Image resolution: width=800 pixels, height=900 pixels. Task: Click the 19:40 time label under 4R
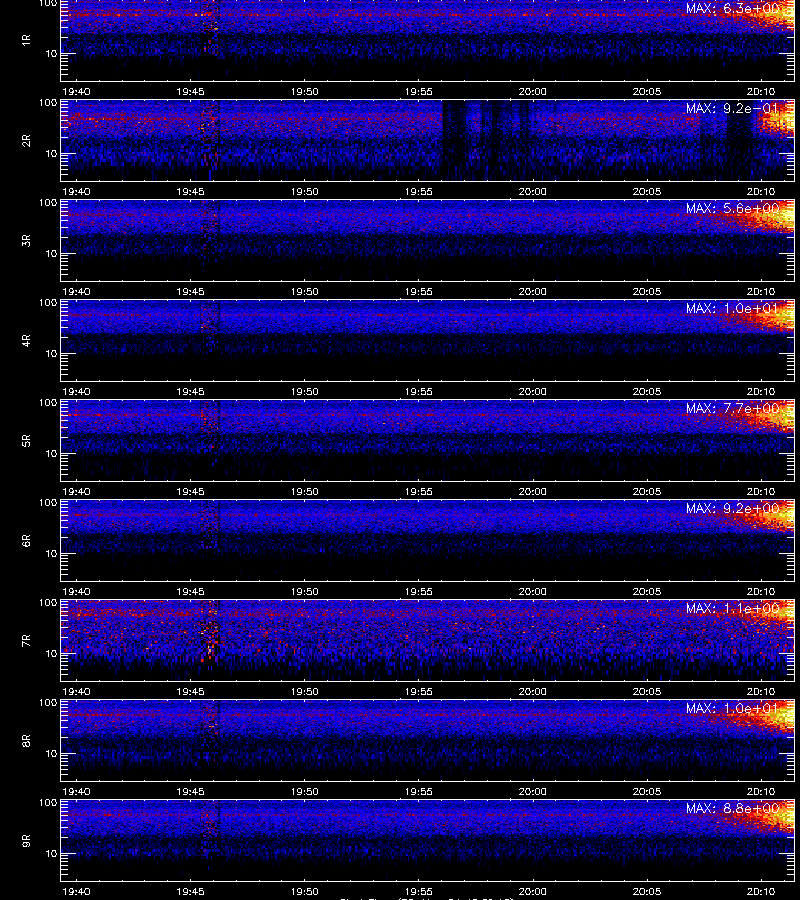click(x=76, y=391)
